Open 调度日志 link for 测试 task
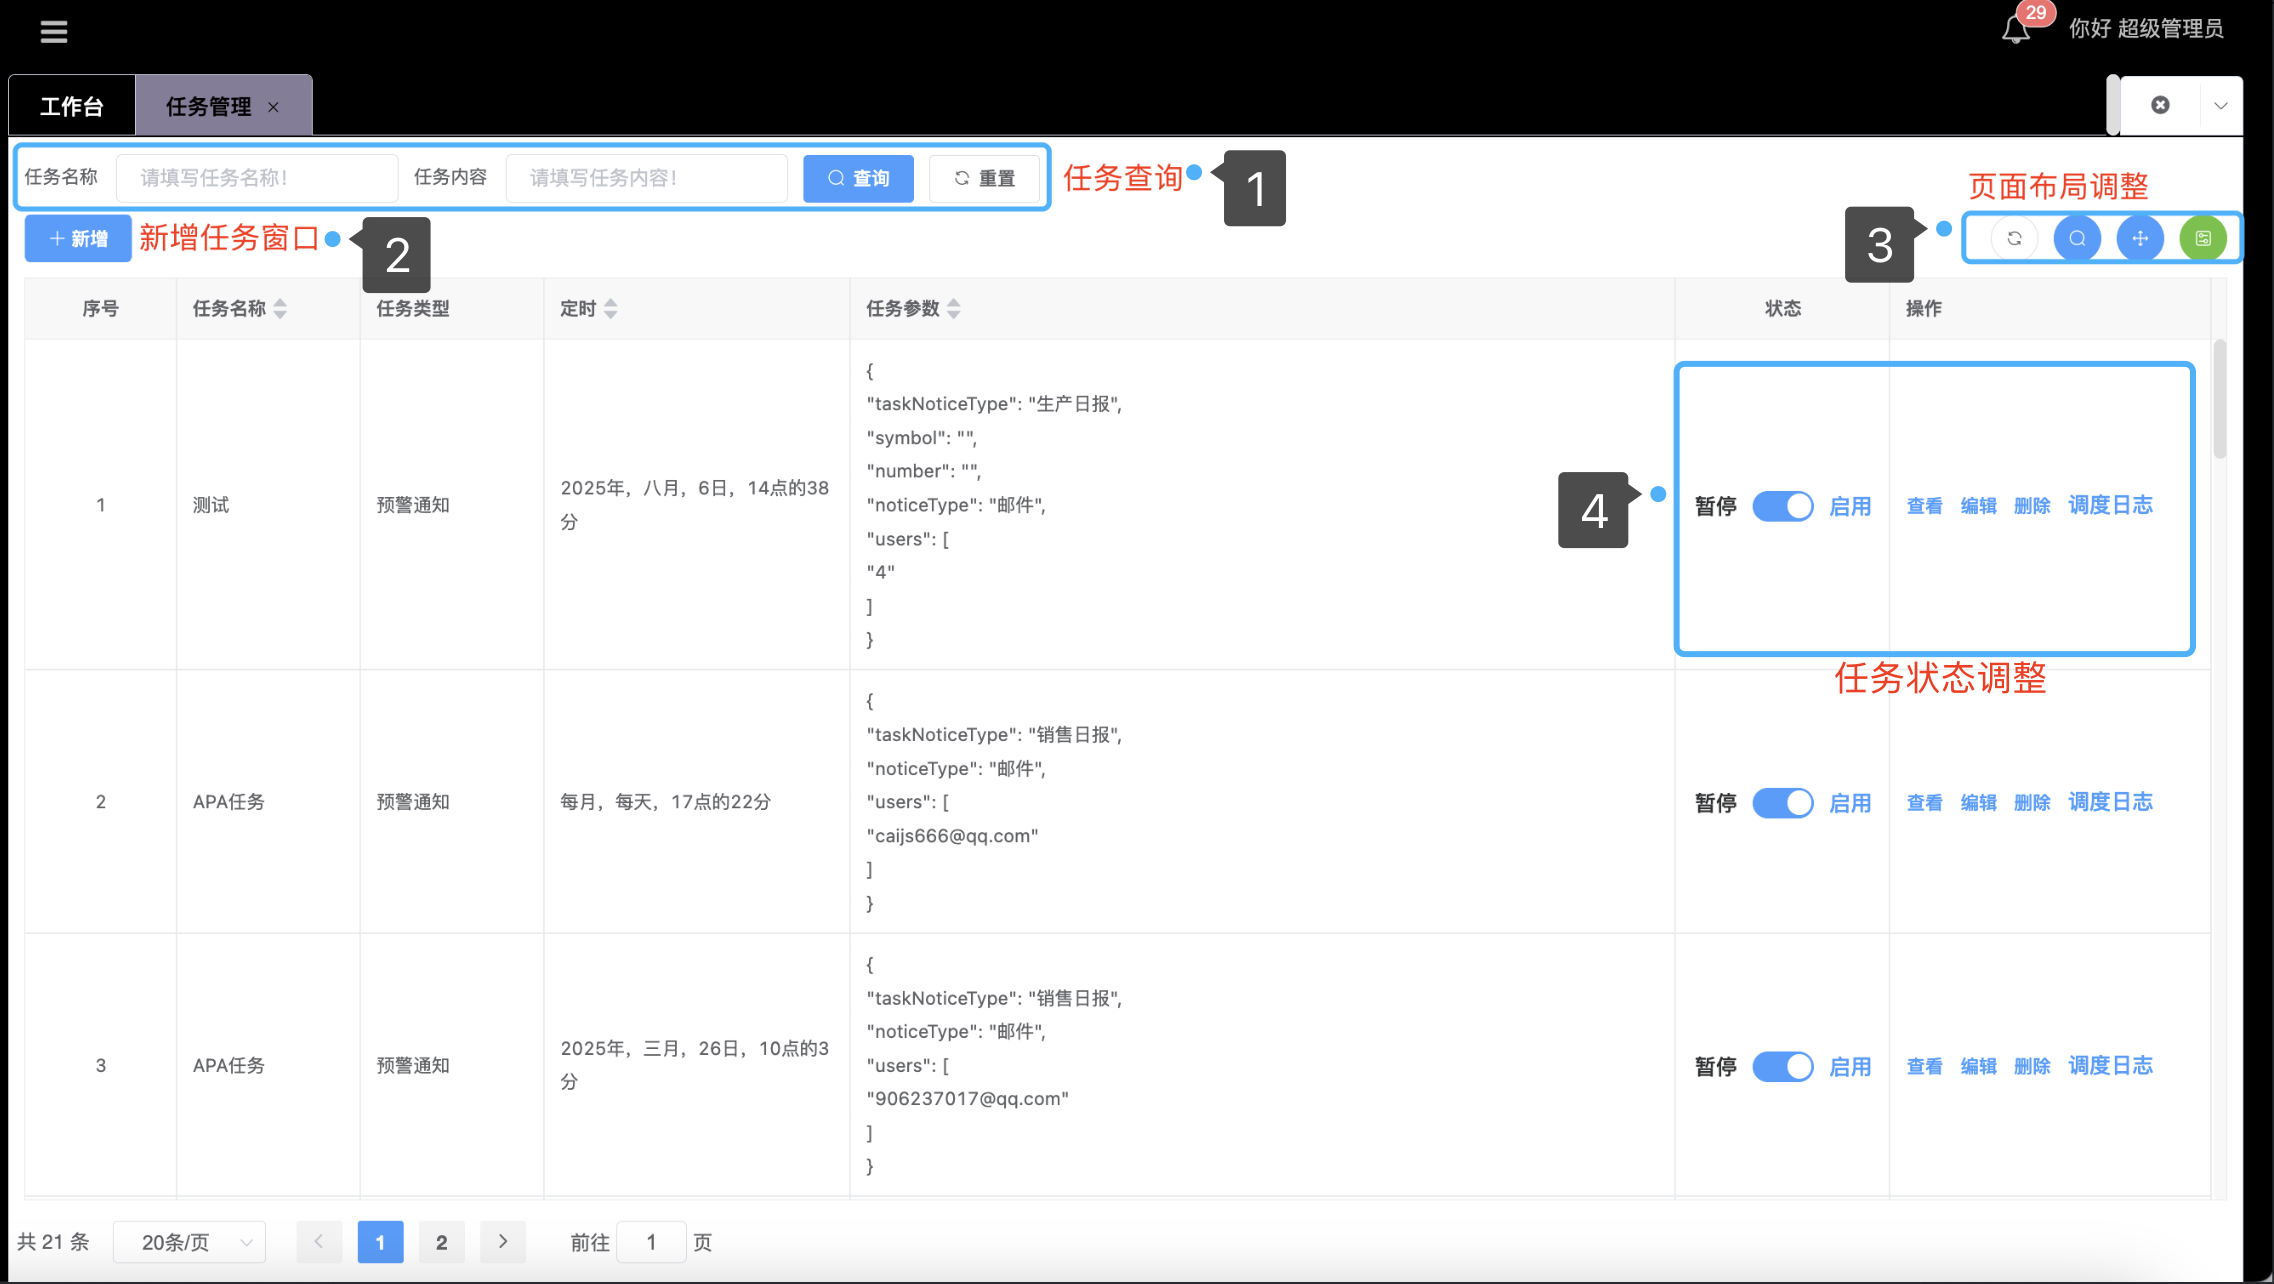Screen dimensions: 2274x1284 point(2110,505)
